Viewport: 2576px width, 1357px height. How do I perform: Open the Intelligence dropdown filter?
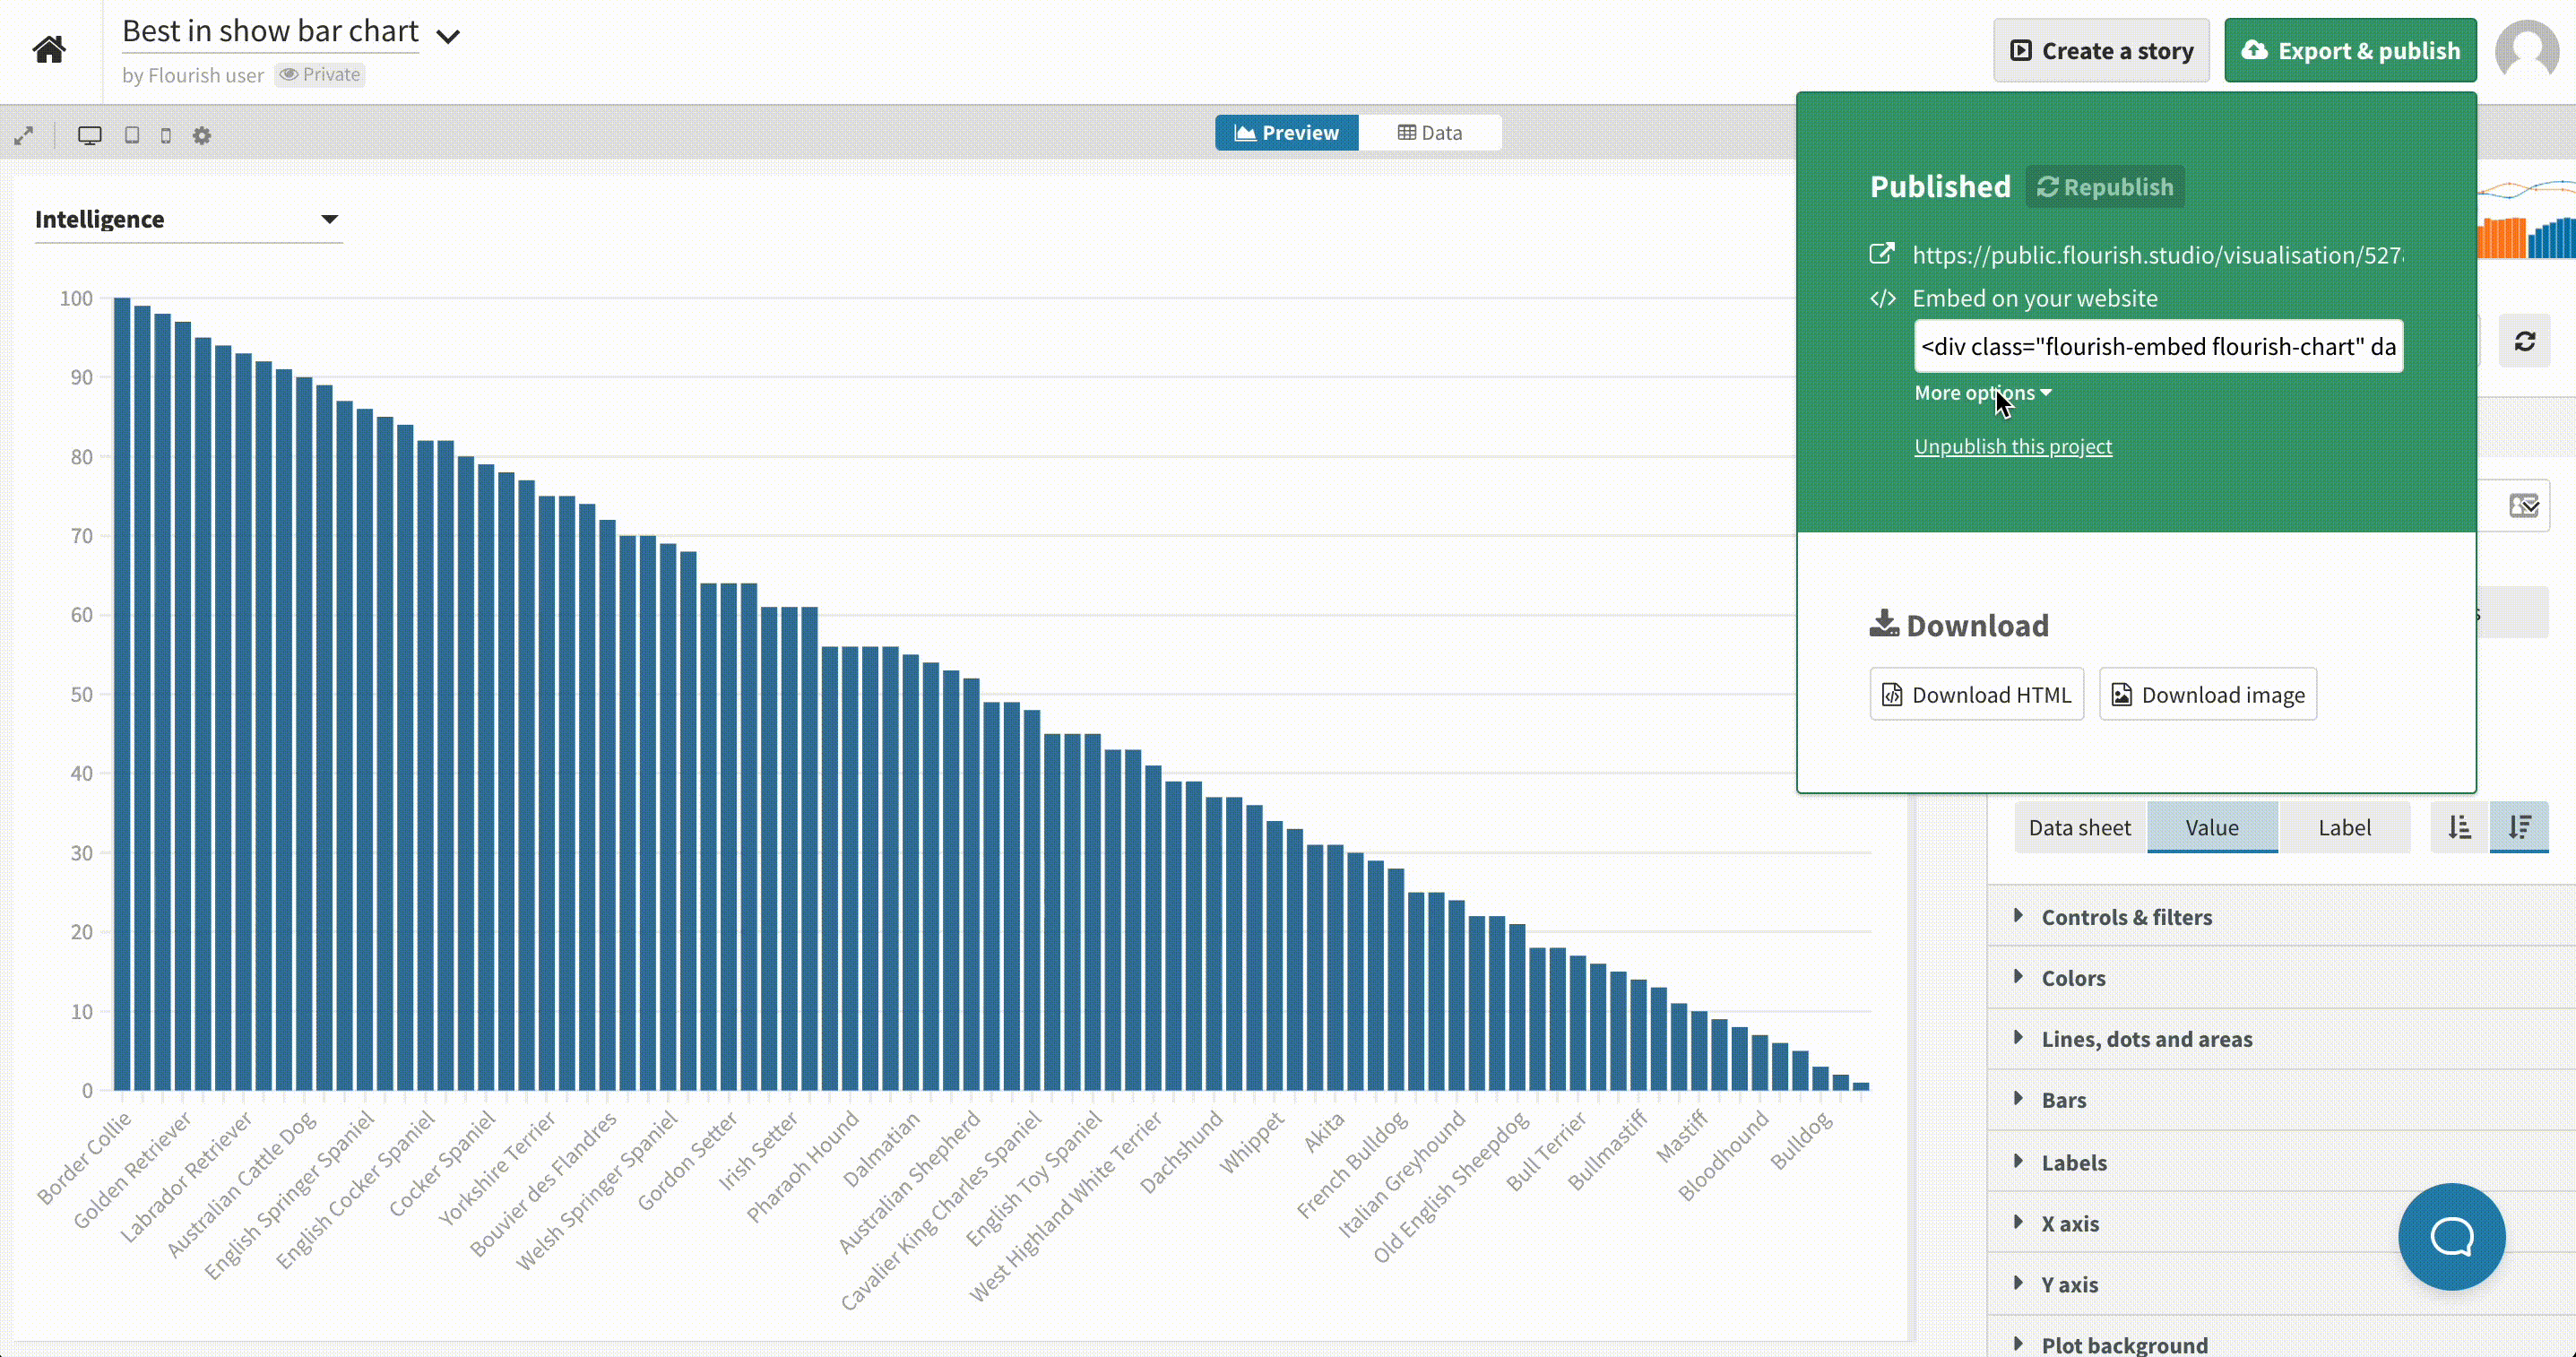pos(188,219)
